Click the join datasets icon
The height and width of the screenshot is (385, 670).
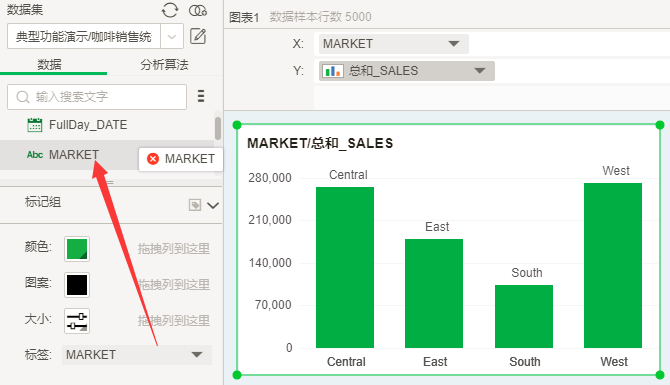pos(198,10)
